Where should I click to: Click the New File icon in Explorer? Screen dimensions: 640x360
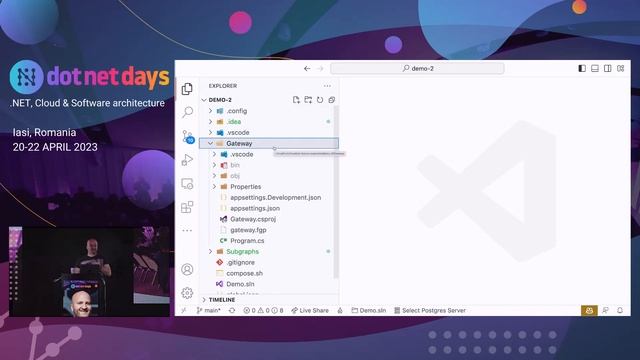pos(296,100)
